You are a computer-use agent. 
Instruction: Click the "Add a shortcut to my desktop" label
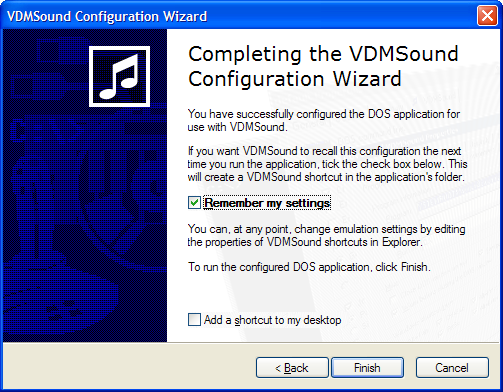[272, 320]
